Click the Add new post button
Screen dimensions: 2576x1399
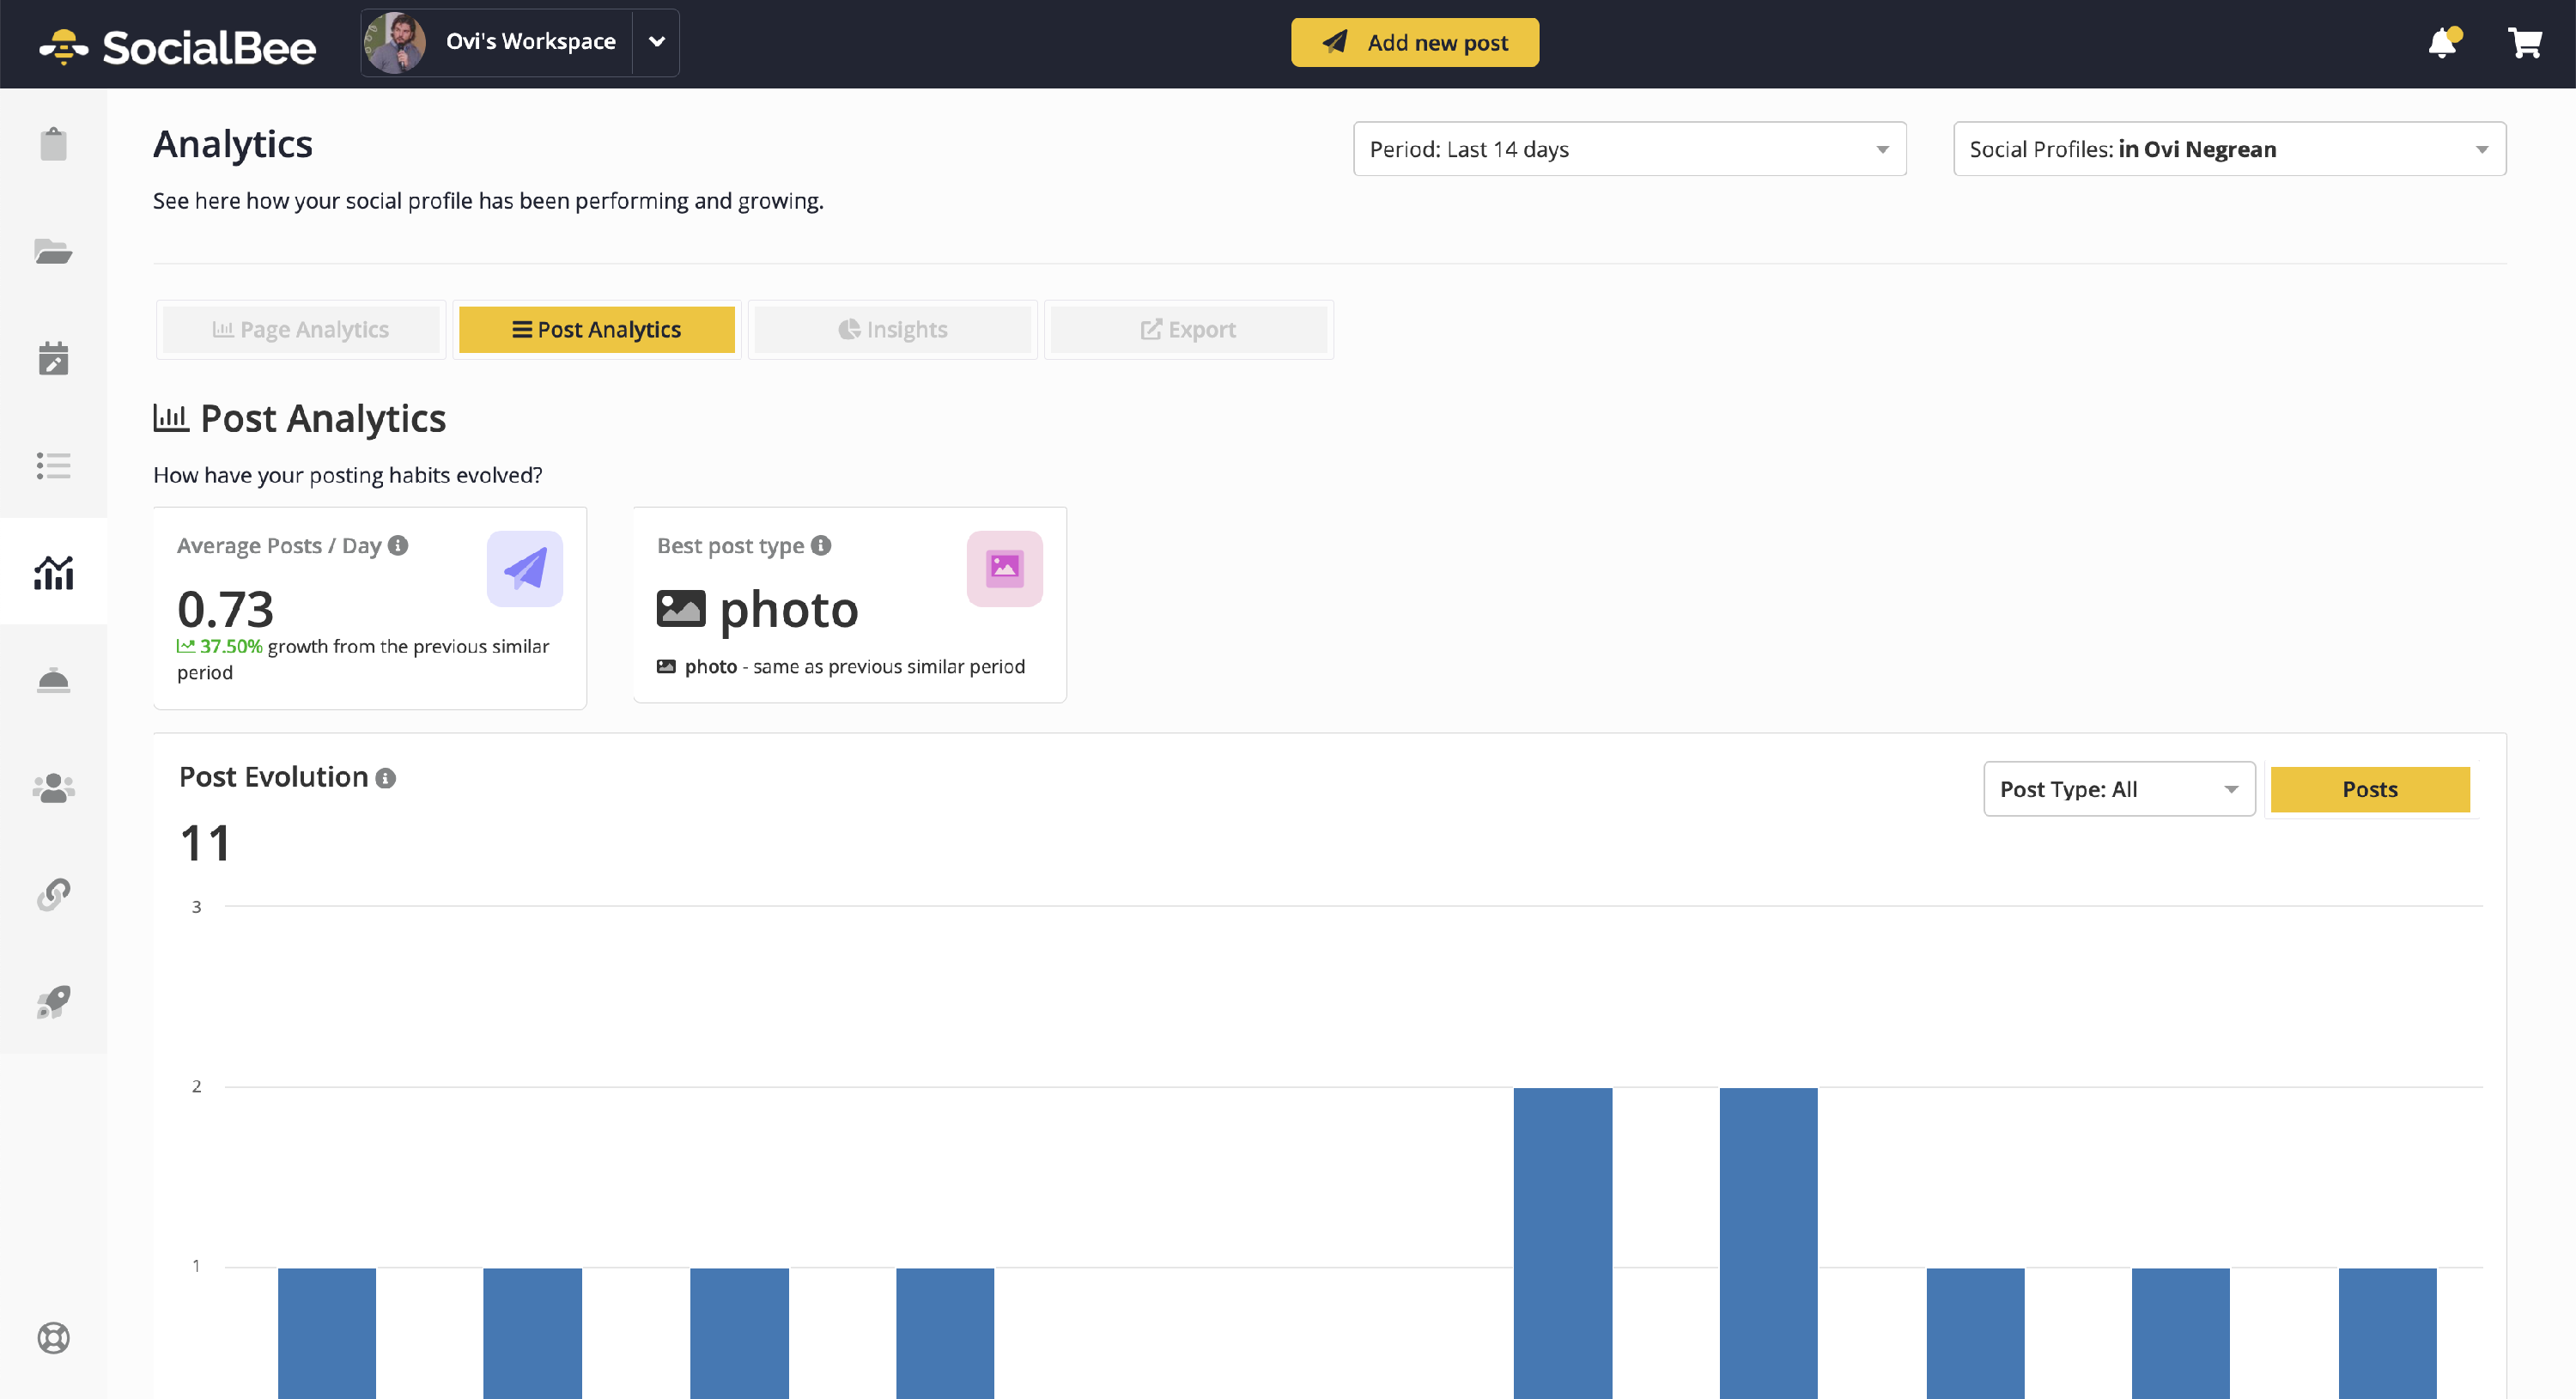tap(1414, 42)
